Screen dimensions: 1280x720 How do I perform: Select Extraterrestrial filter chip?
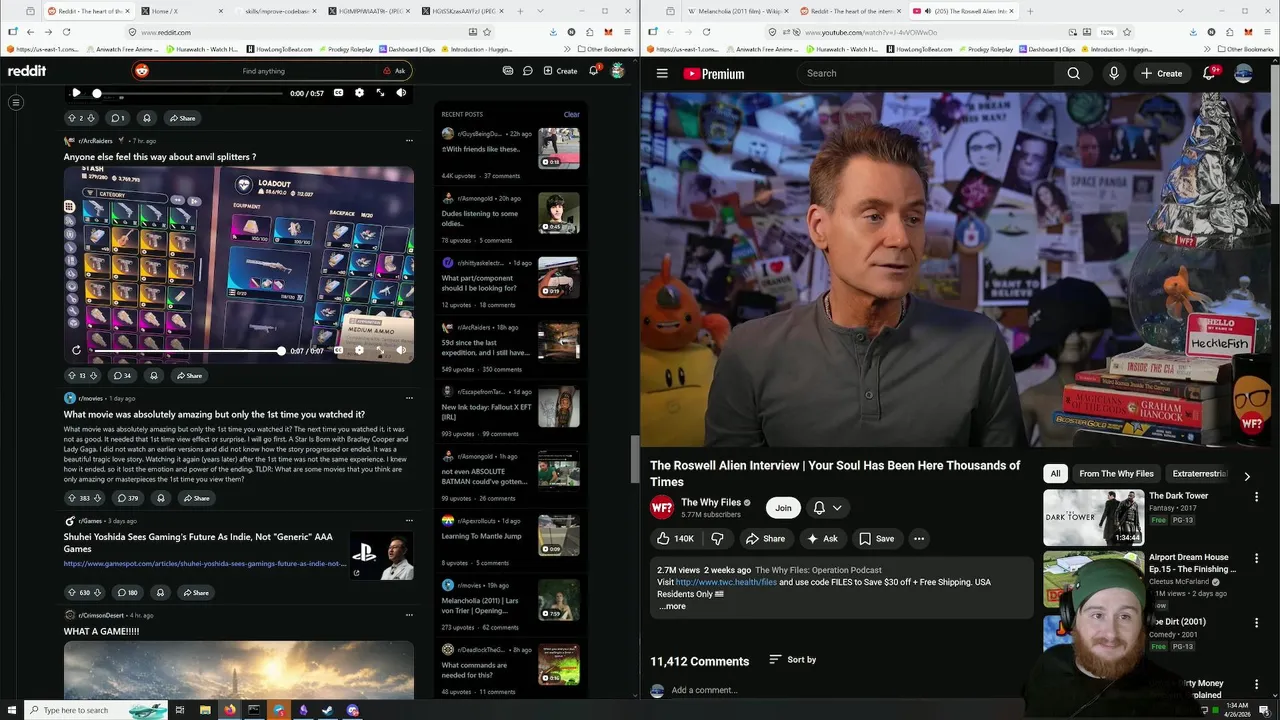pos(1200,473)
